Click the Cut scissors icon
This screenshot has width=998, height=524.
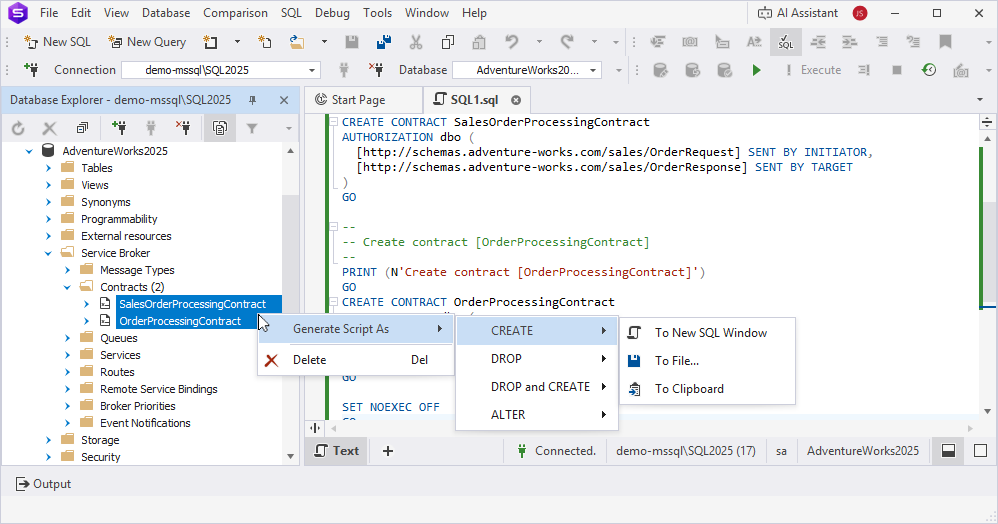tap(416, 42)
